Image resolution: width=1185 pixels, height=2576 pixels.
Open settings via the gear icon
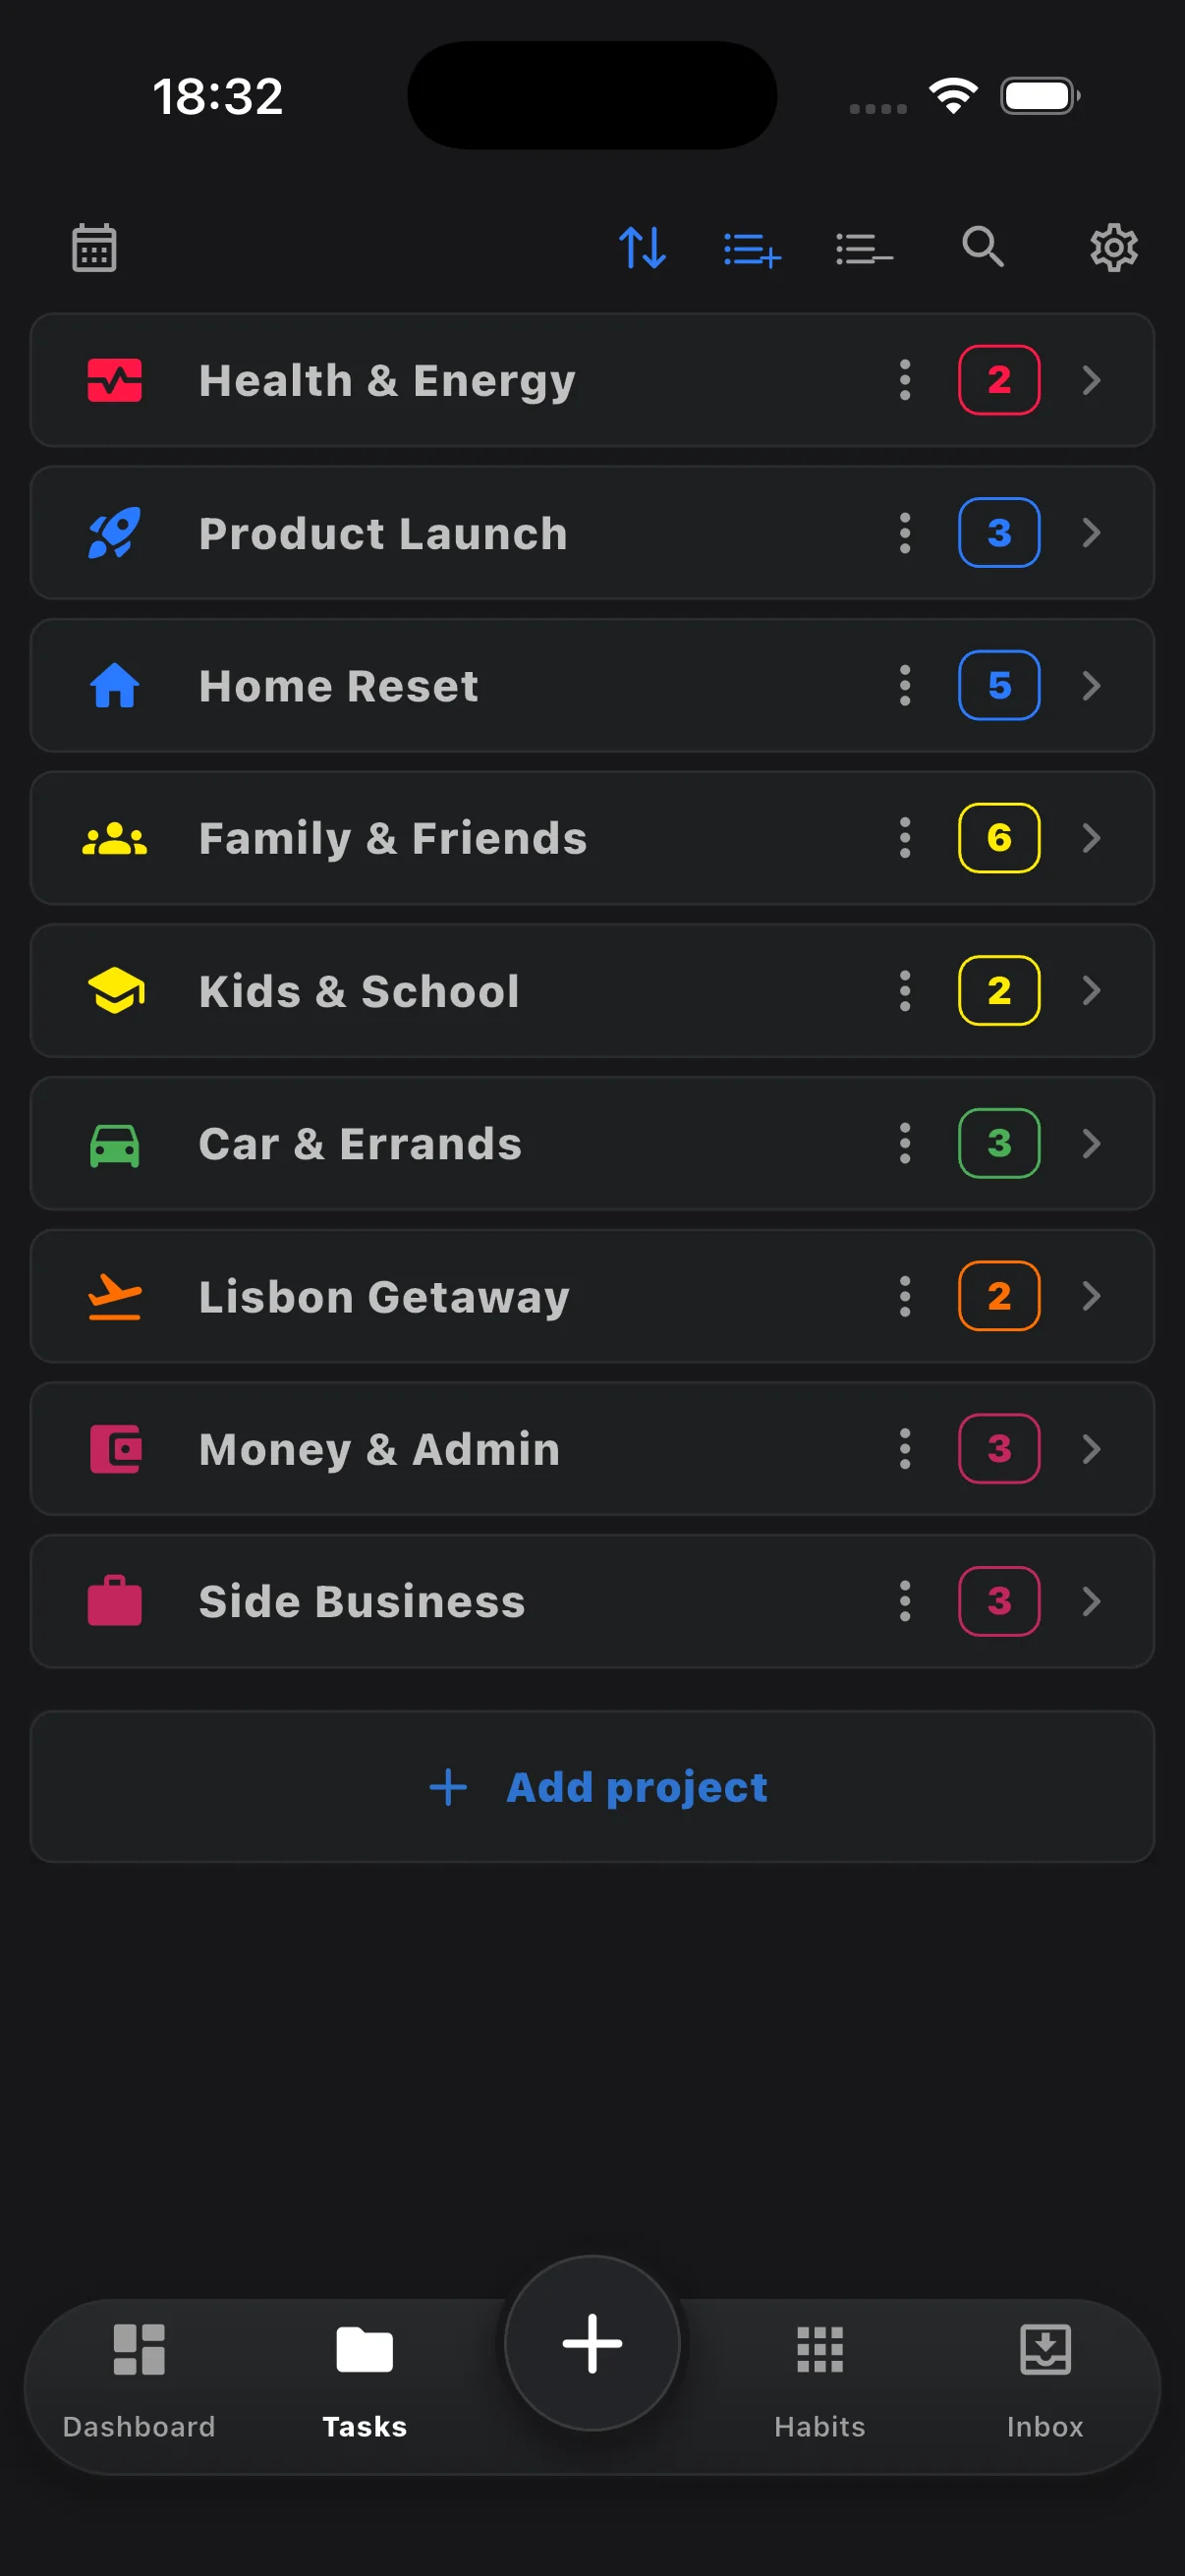(1113, 247)
